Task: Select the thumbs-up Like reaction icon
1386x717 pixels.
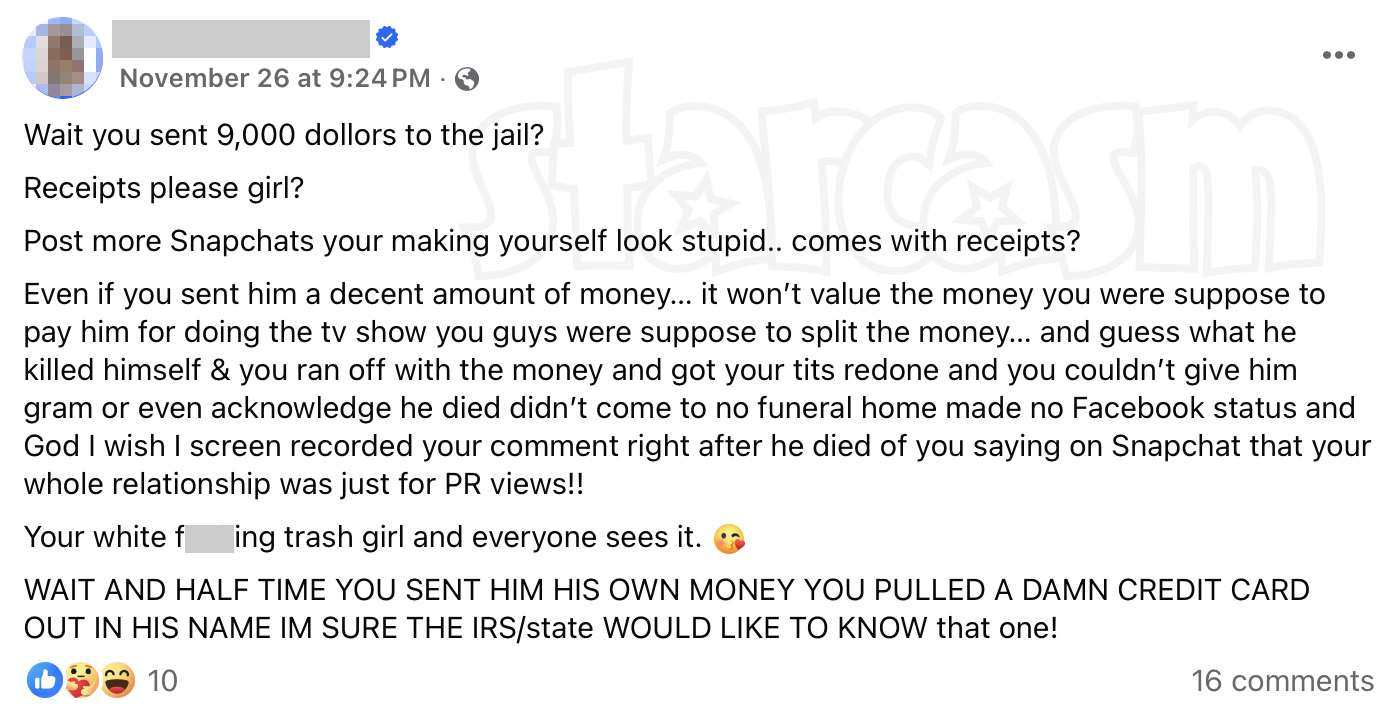Action: pos(44,680)
